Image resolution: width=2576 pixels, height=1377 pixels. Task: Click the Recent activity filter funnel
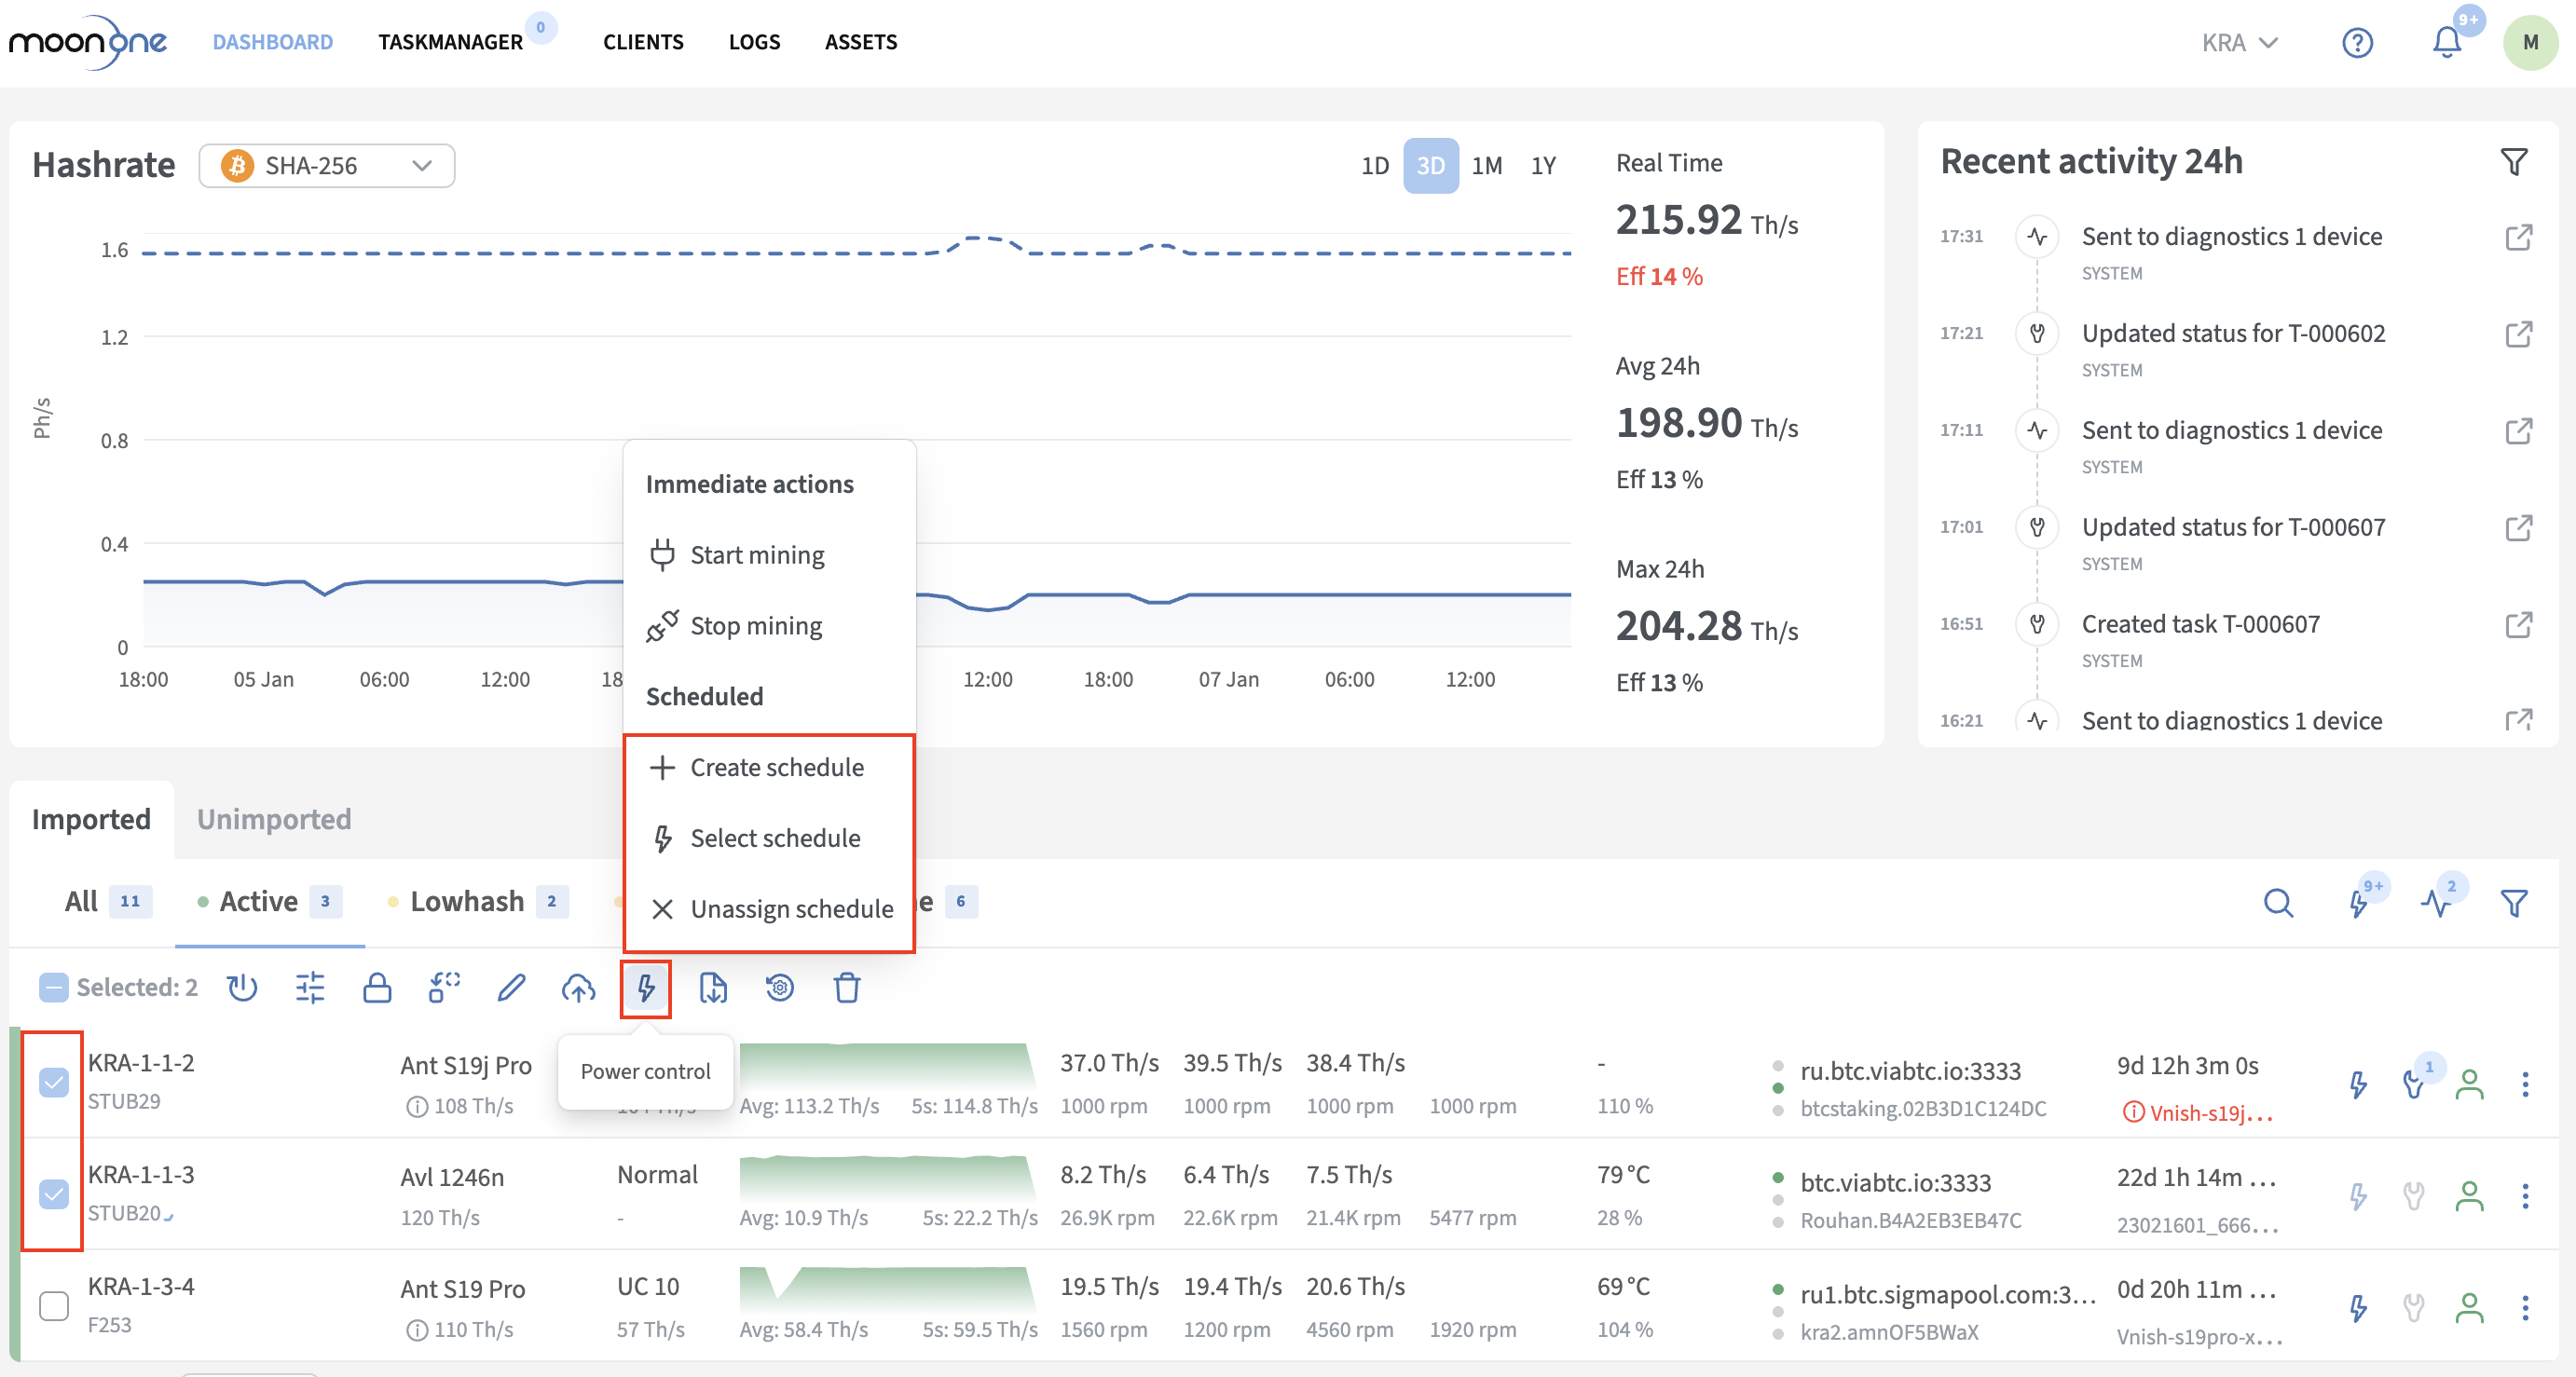tap(2513, 162)
